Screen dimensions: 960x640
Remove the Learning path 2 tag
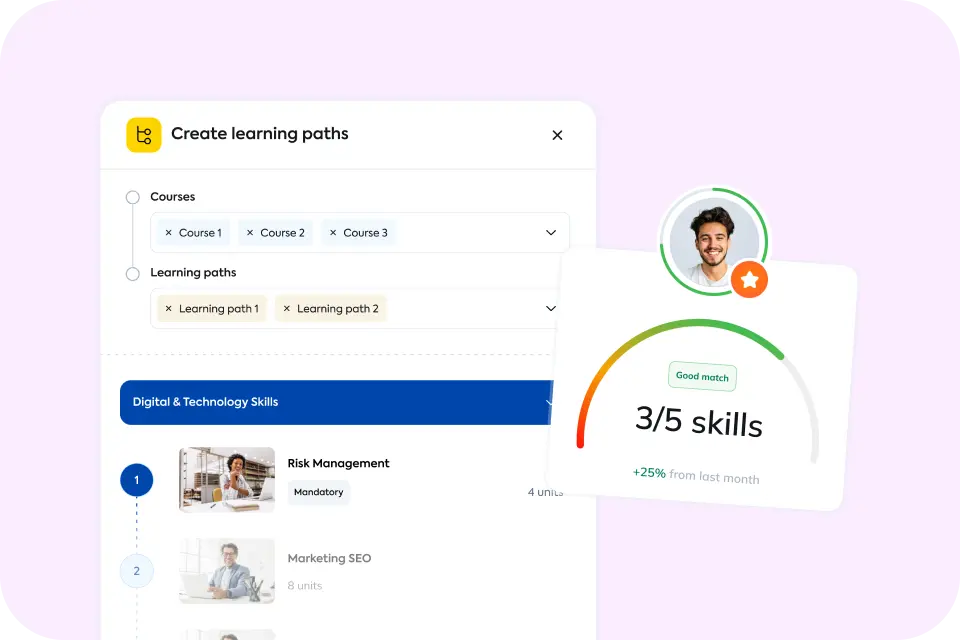(x=286, y=309)
